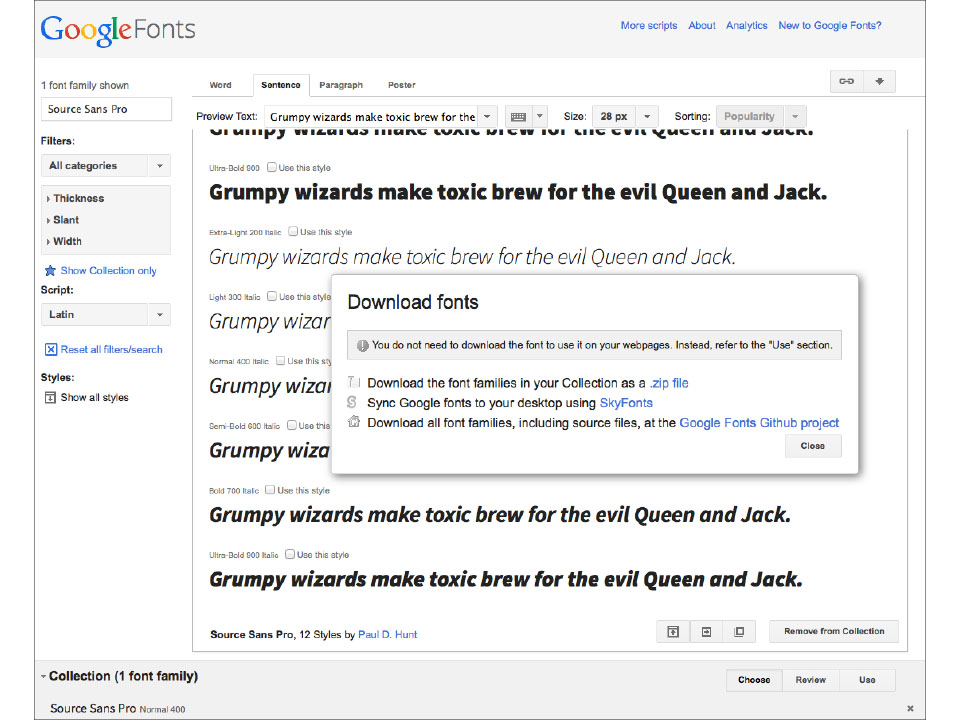Check Use this style for Ultra-Bold 900 Italic
The height and width of the screenshot is (720, 960).
[x=290, y=554]
